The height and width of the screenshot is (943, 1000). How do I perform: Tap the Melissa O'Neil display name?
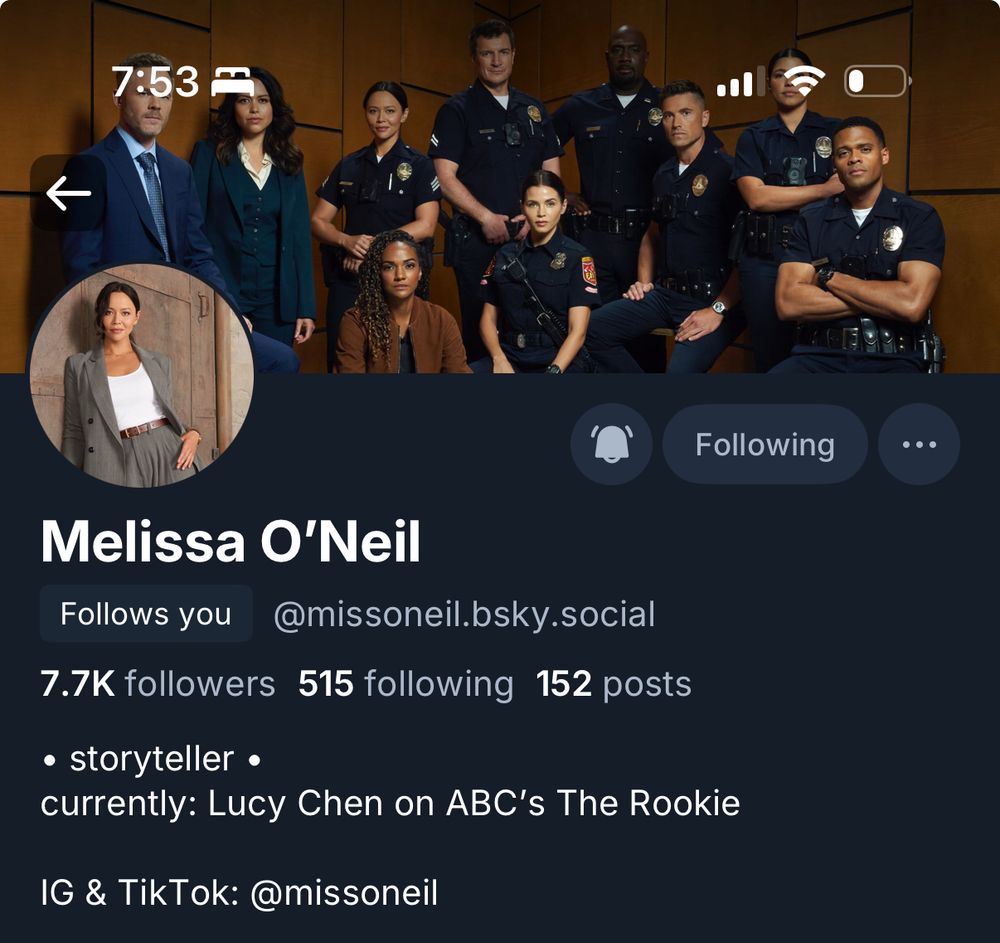[230, 541]
